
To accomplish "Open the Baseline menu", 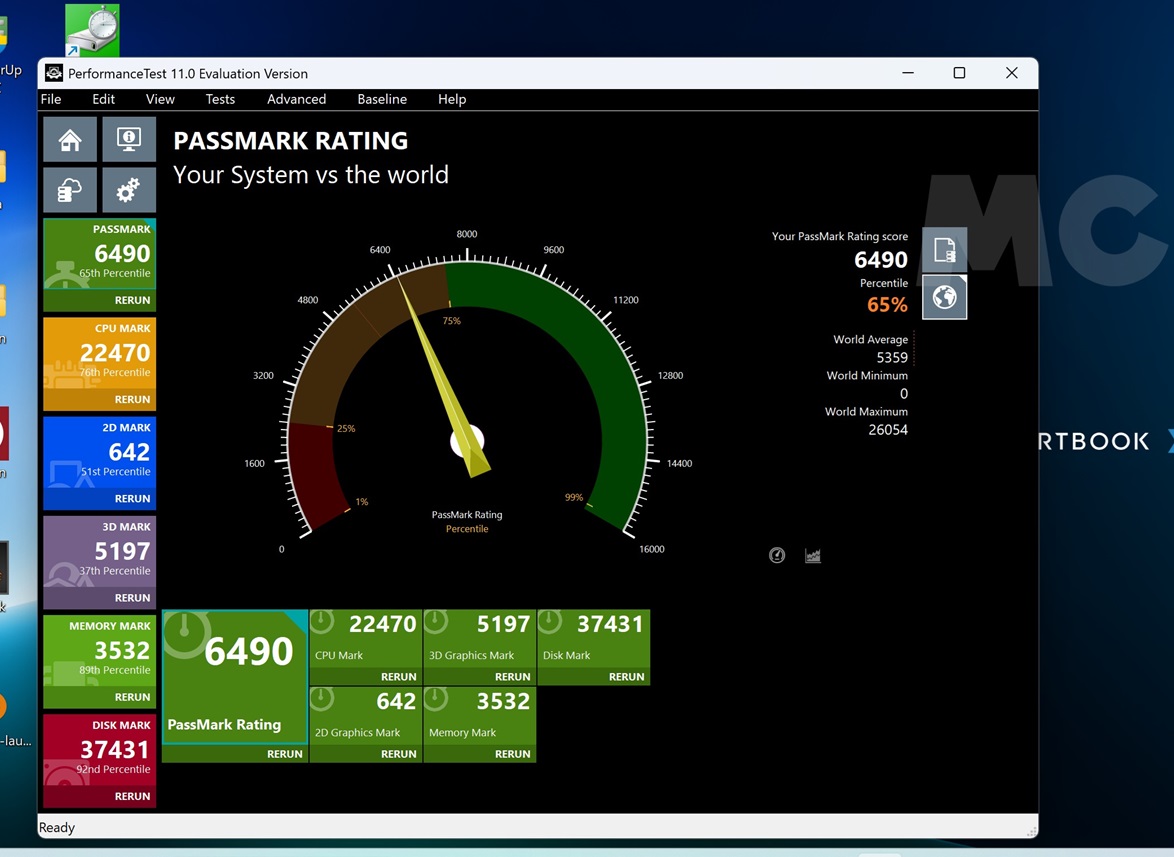I will click(382, 99).
